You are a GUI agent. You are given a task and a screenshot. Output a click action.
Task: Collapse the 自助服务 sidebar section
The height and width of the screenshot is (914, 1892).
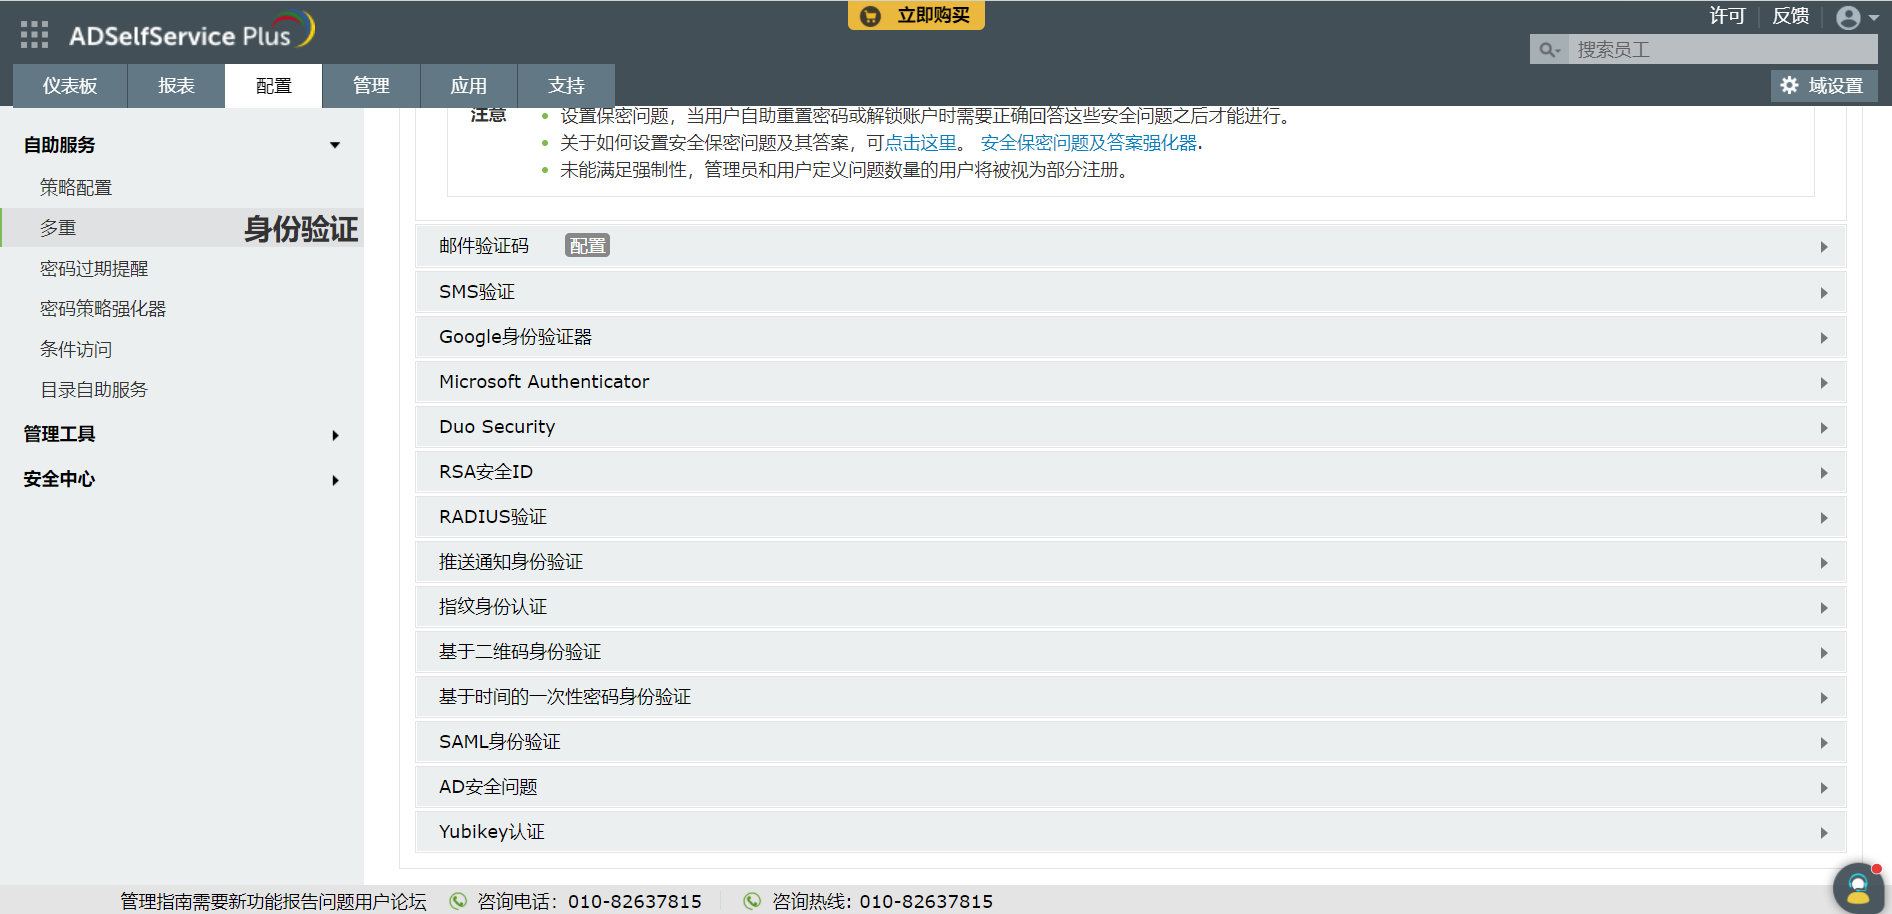182,145
